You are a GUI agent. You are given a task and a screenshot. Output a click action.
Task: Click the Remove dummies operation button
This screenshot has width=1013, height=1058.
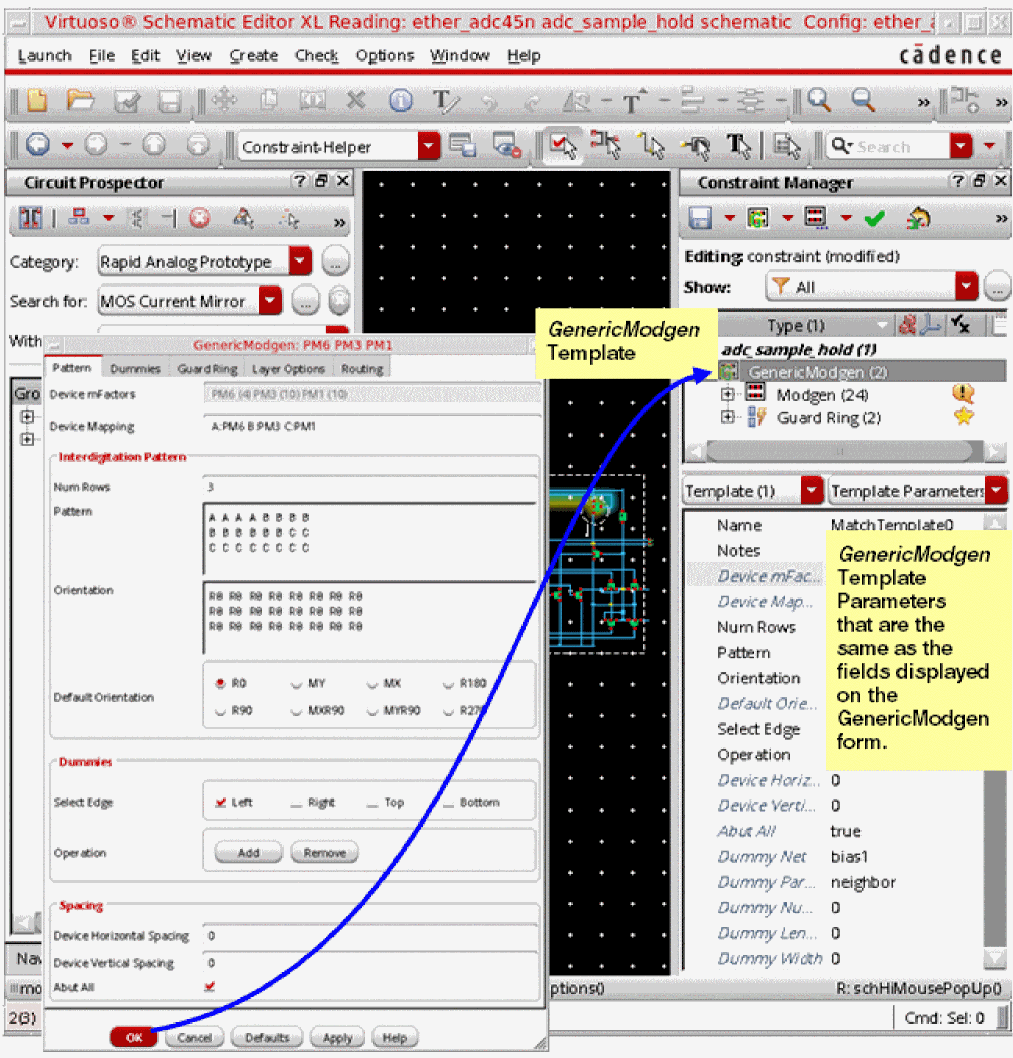click(x=325, y=852)
